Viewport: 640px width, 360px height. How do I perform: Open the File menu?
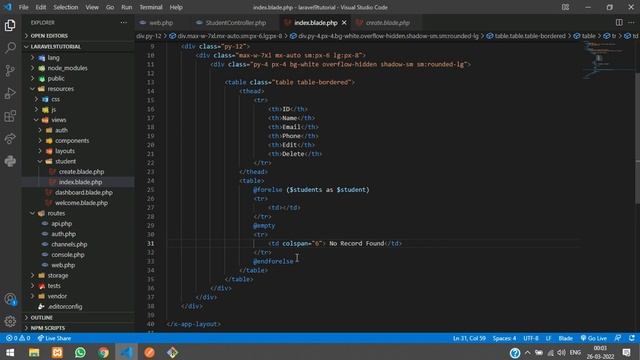point(24,7)
